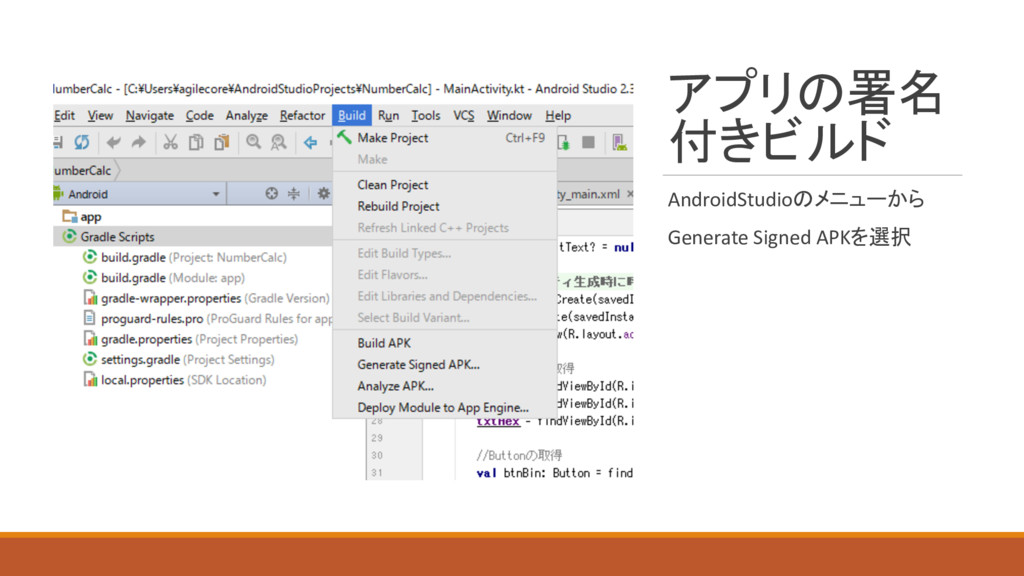The width and height of the screenshot is (1024, 576).
Task: Click the btnBin code line
Action: [x=554, y=473]
